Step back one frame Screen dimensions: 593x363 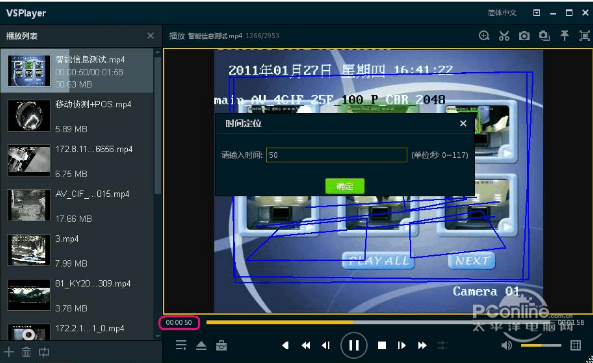tap(326, 345)
